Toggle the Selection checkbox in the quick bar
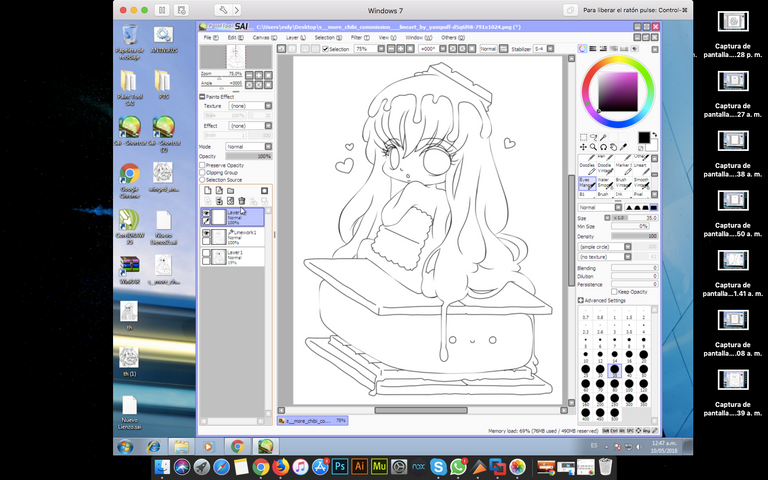This screenshot has height=480, width=768. click(326, 49)
